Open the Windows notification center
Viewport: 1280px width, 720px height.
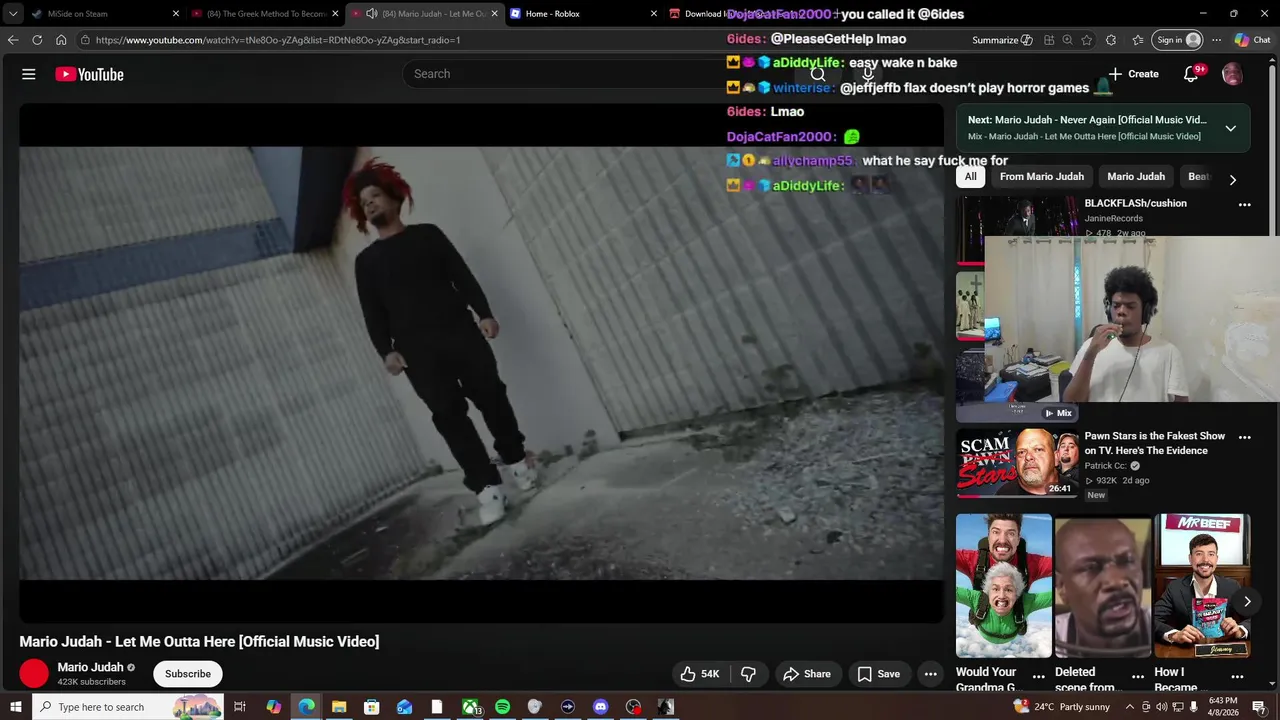coord(1259,707)
